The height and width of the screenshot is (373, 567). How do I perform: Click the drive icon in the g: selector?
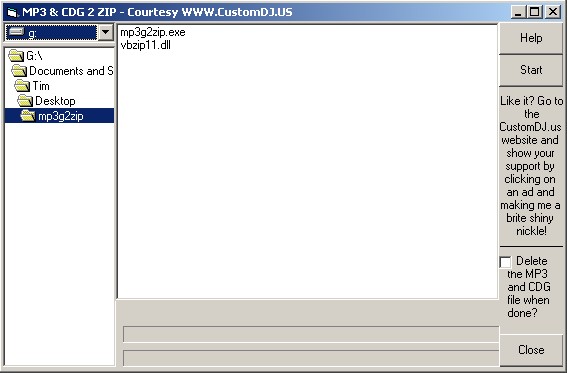[x=17, y=32]
